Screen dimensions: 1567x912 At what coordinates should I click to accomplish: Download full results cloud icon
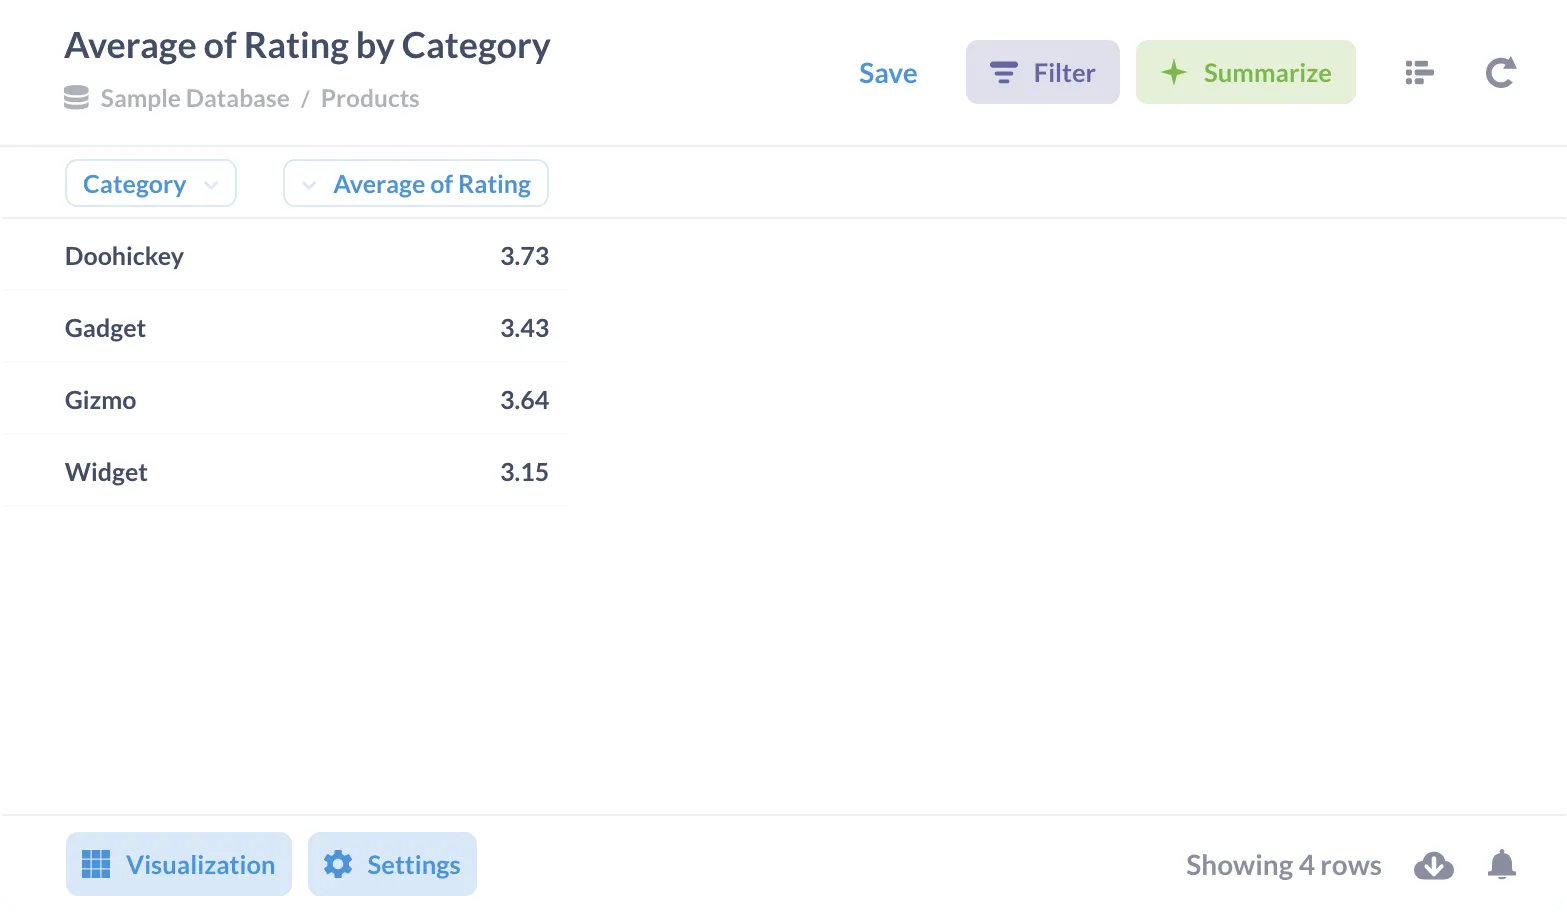(1433, 865)
